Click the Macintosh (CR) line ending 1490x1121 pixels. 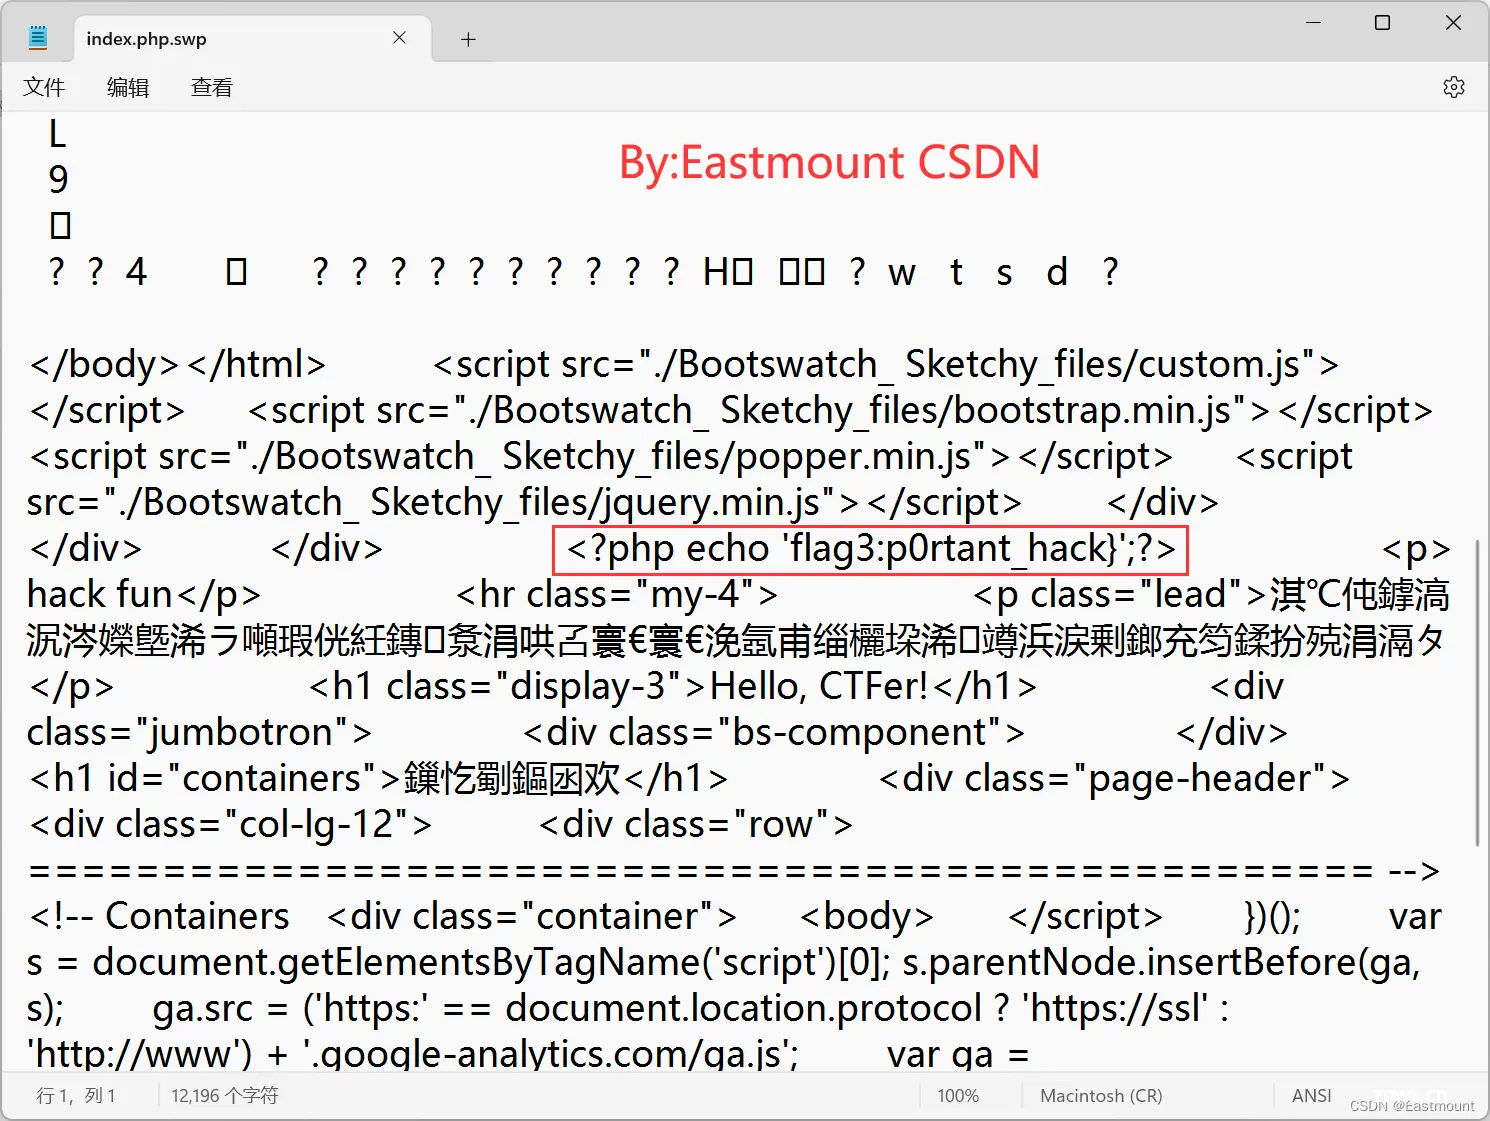(x=1101, y=1096)
